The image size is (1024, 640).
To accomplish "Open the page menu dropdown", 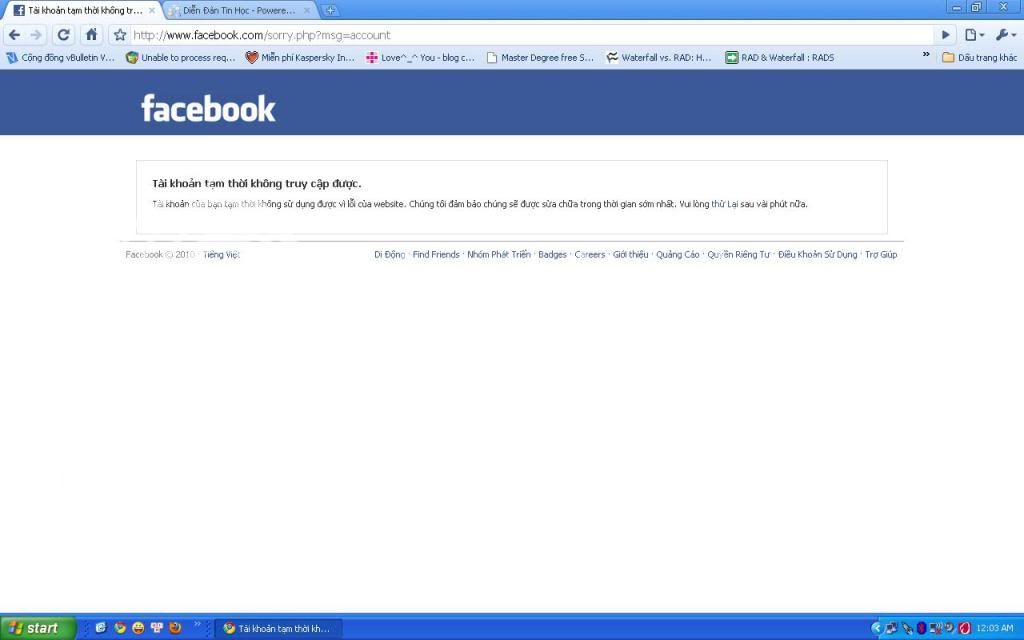I will [x=974, y=35].
